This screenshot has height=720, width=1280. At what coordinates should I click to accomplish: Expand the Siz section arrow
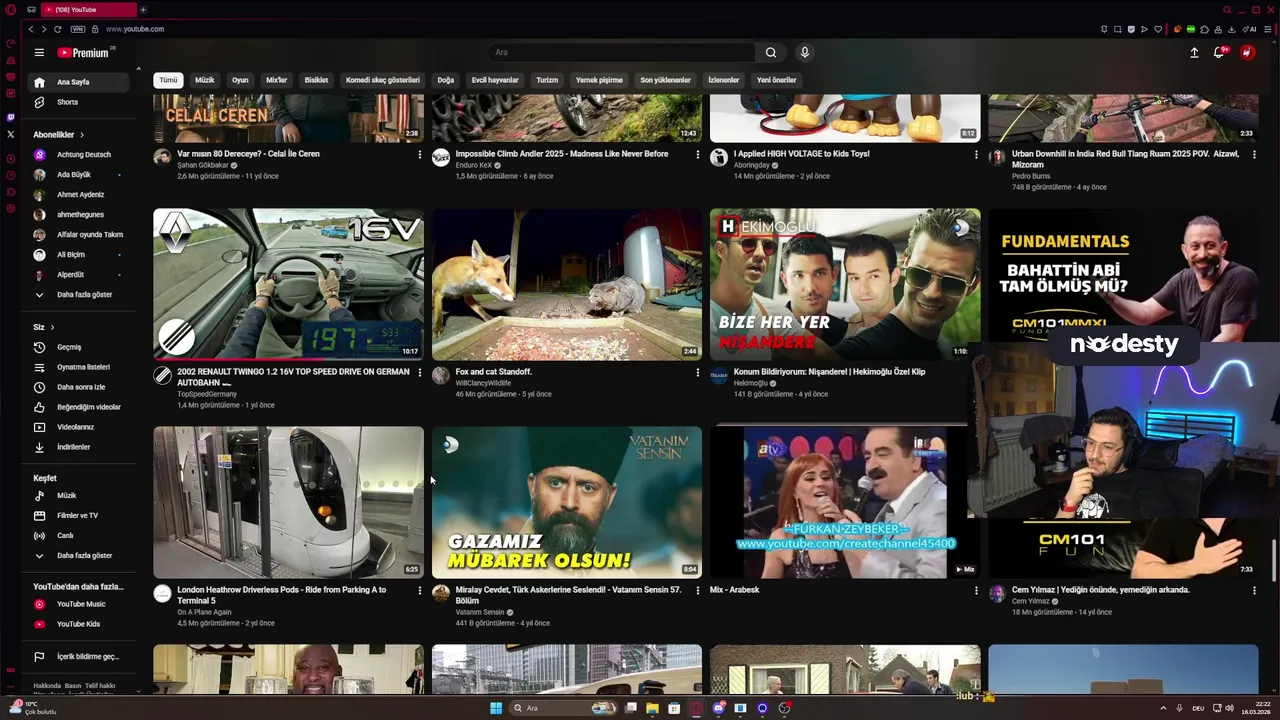[x=52, y=327]
